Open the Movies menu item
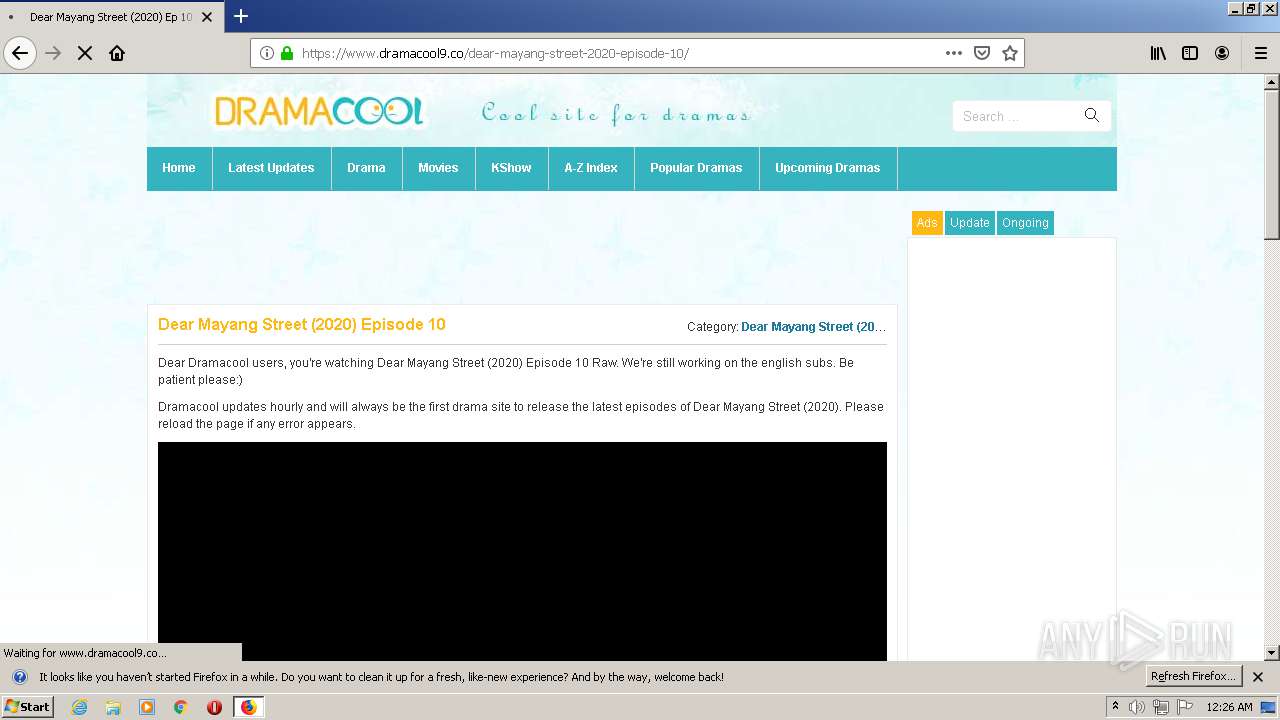This screenshot has height=720, width=1280. [438, 168]
